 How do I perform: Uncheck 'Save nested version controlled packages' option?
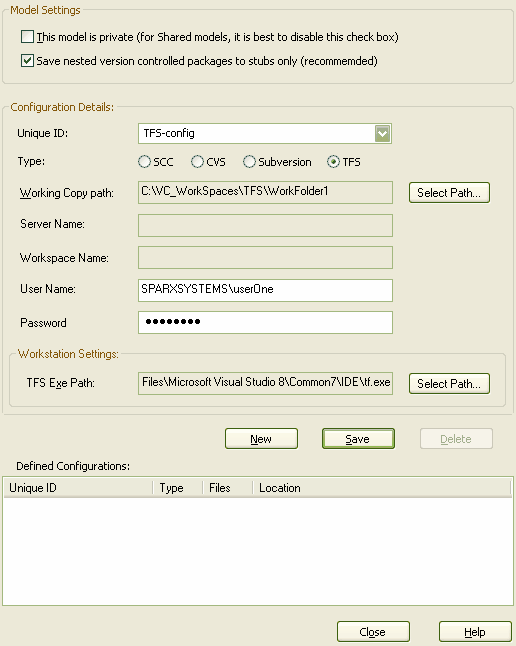point(28,61)
